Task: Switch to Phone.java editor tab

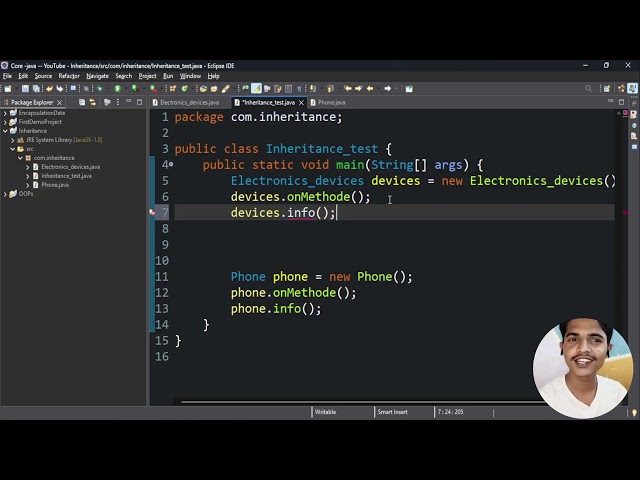Action: (x=331, y=102)
